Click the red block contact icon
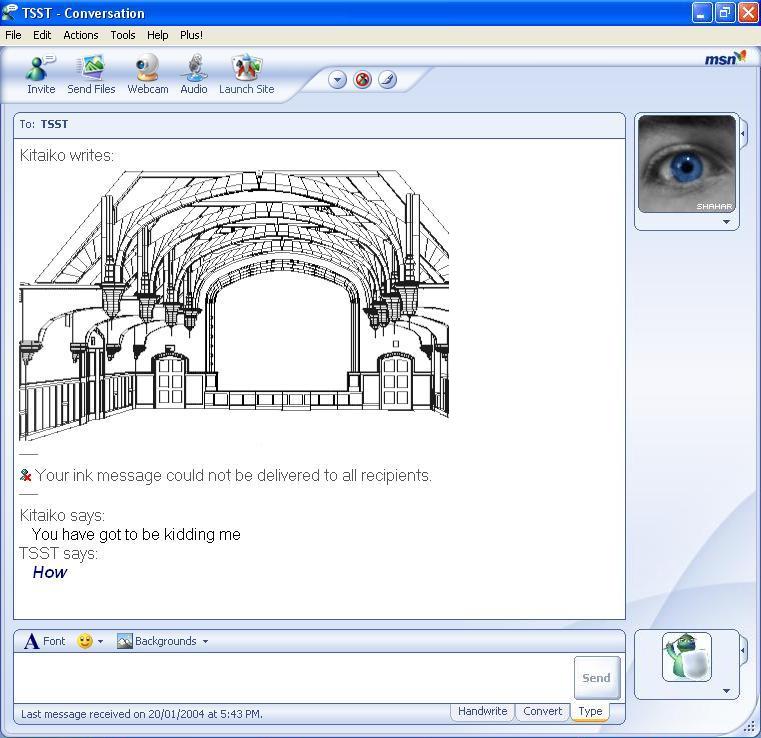The height and width of the screenshot is (738, 761). (362, 80)
